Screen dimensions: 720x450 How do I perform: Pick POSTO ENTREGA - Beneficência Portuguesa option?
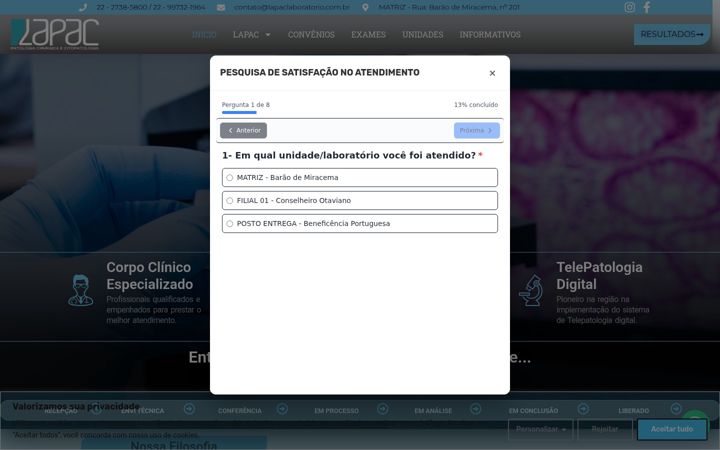pyautogui.click(x=360, y=223)
